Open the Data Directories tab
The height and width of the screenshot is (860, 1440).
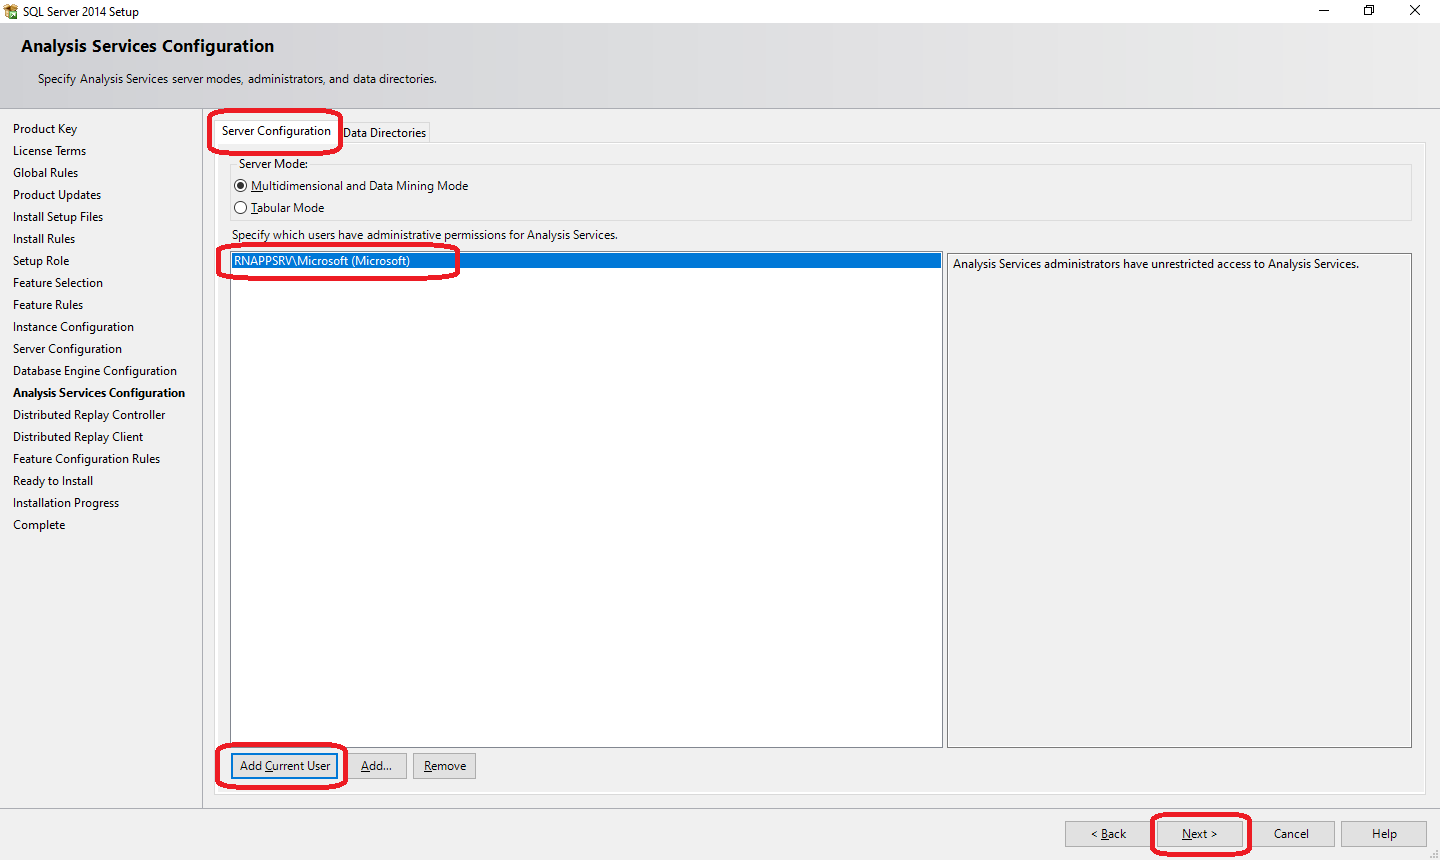[385, 133]
